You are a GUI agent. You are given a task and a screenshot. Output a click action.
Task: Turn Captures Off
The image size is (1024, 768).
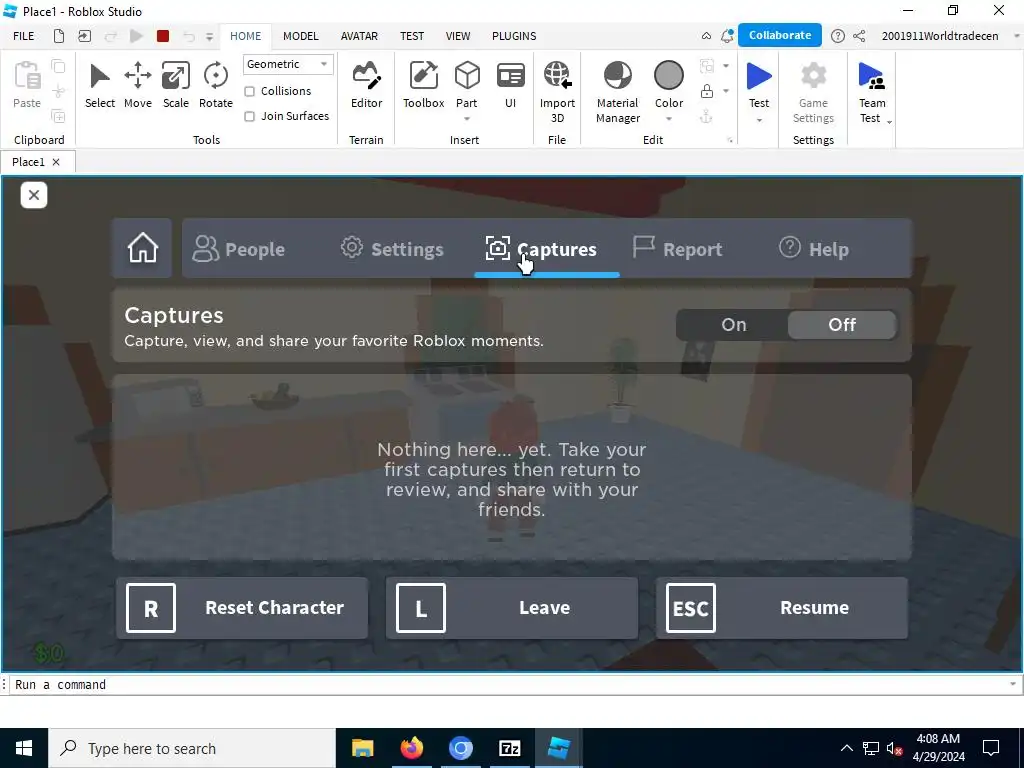click(842, 325)
